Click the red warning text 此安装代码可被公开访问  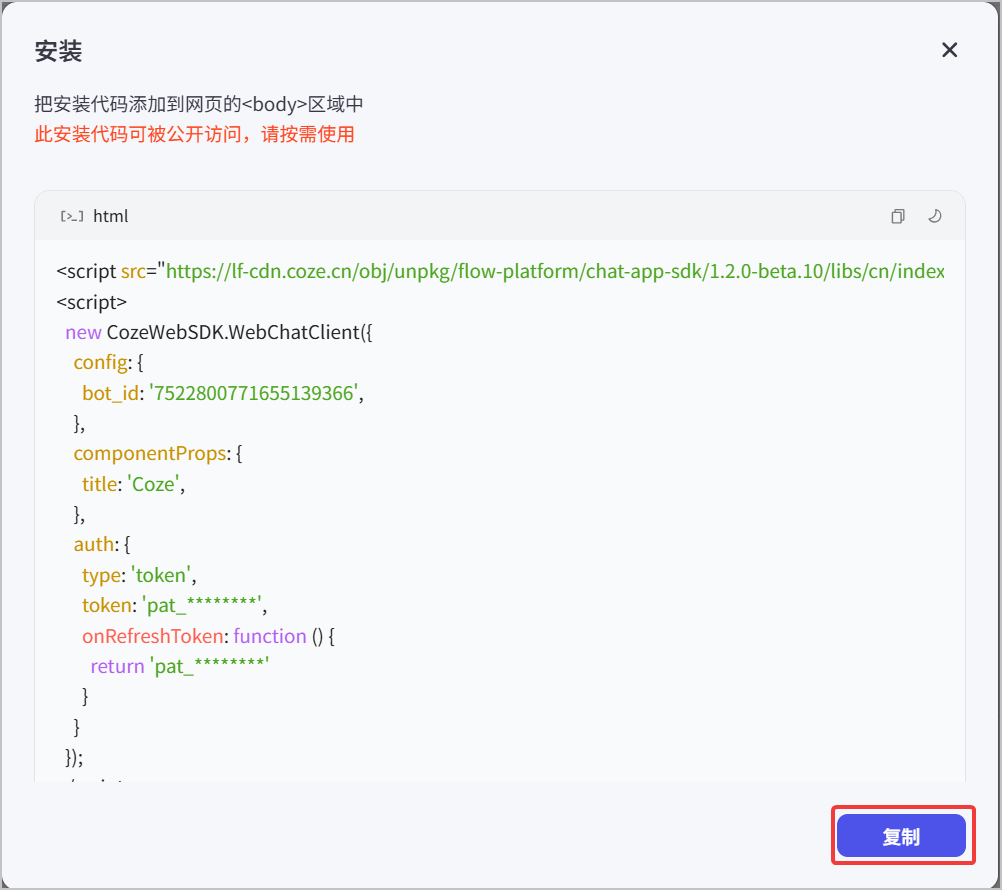(x=194, y=134)
